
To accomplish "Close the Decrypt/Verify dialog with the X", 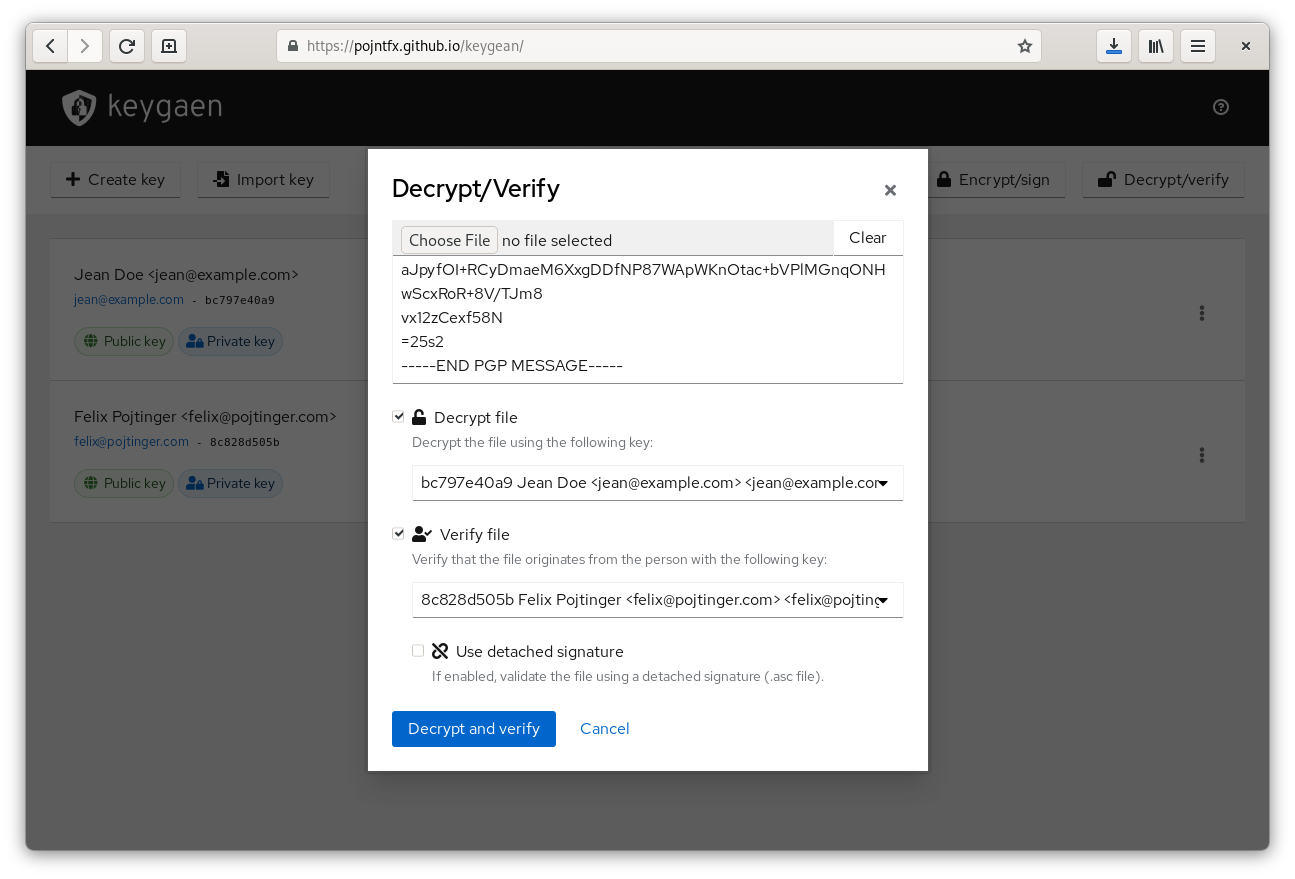I will click(x=890, y=190).
